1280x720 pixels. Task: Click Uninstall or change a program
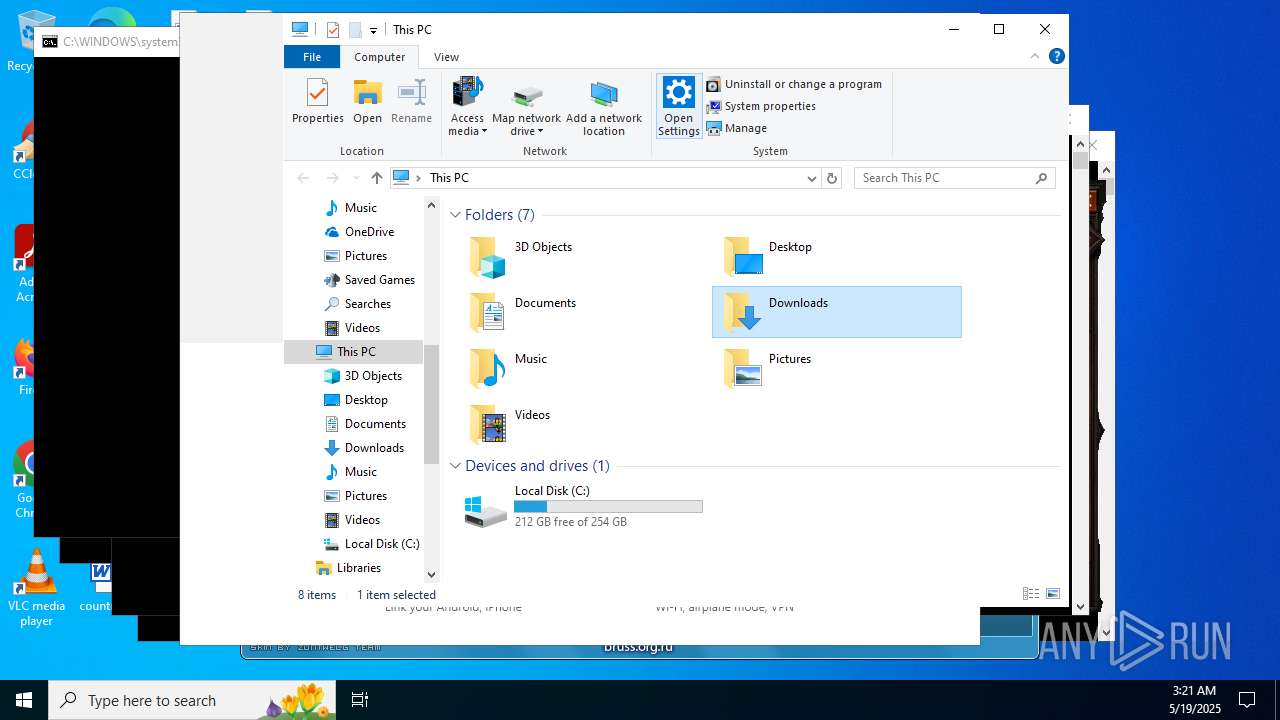click(794, 84)
